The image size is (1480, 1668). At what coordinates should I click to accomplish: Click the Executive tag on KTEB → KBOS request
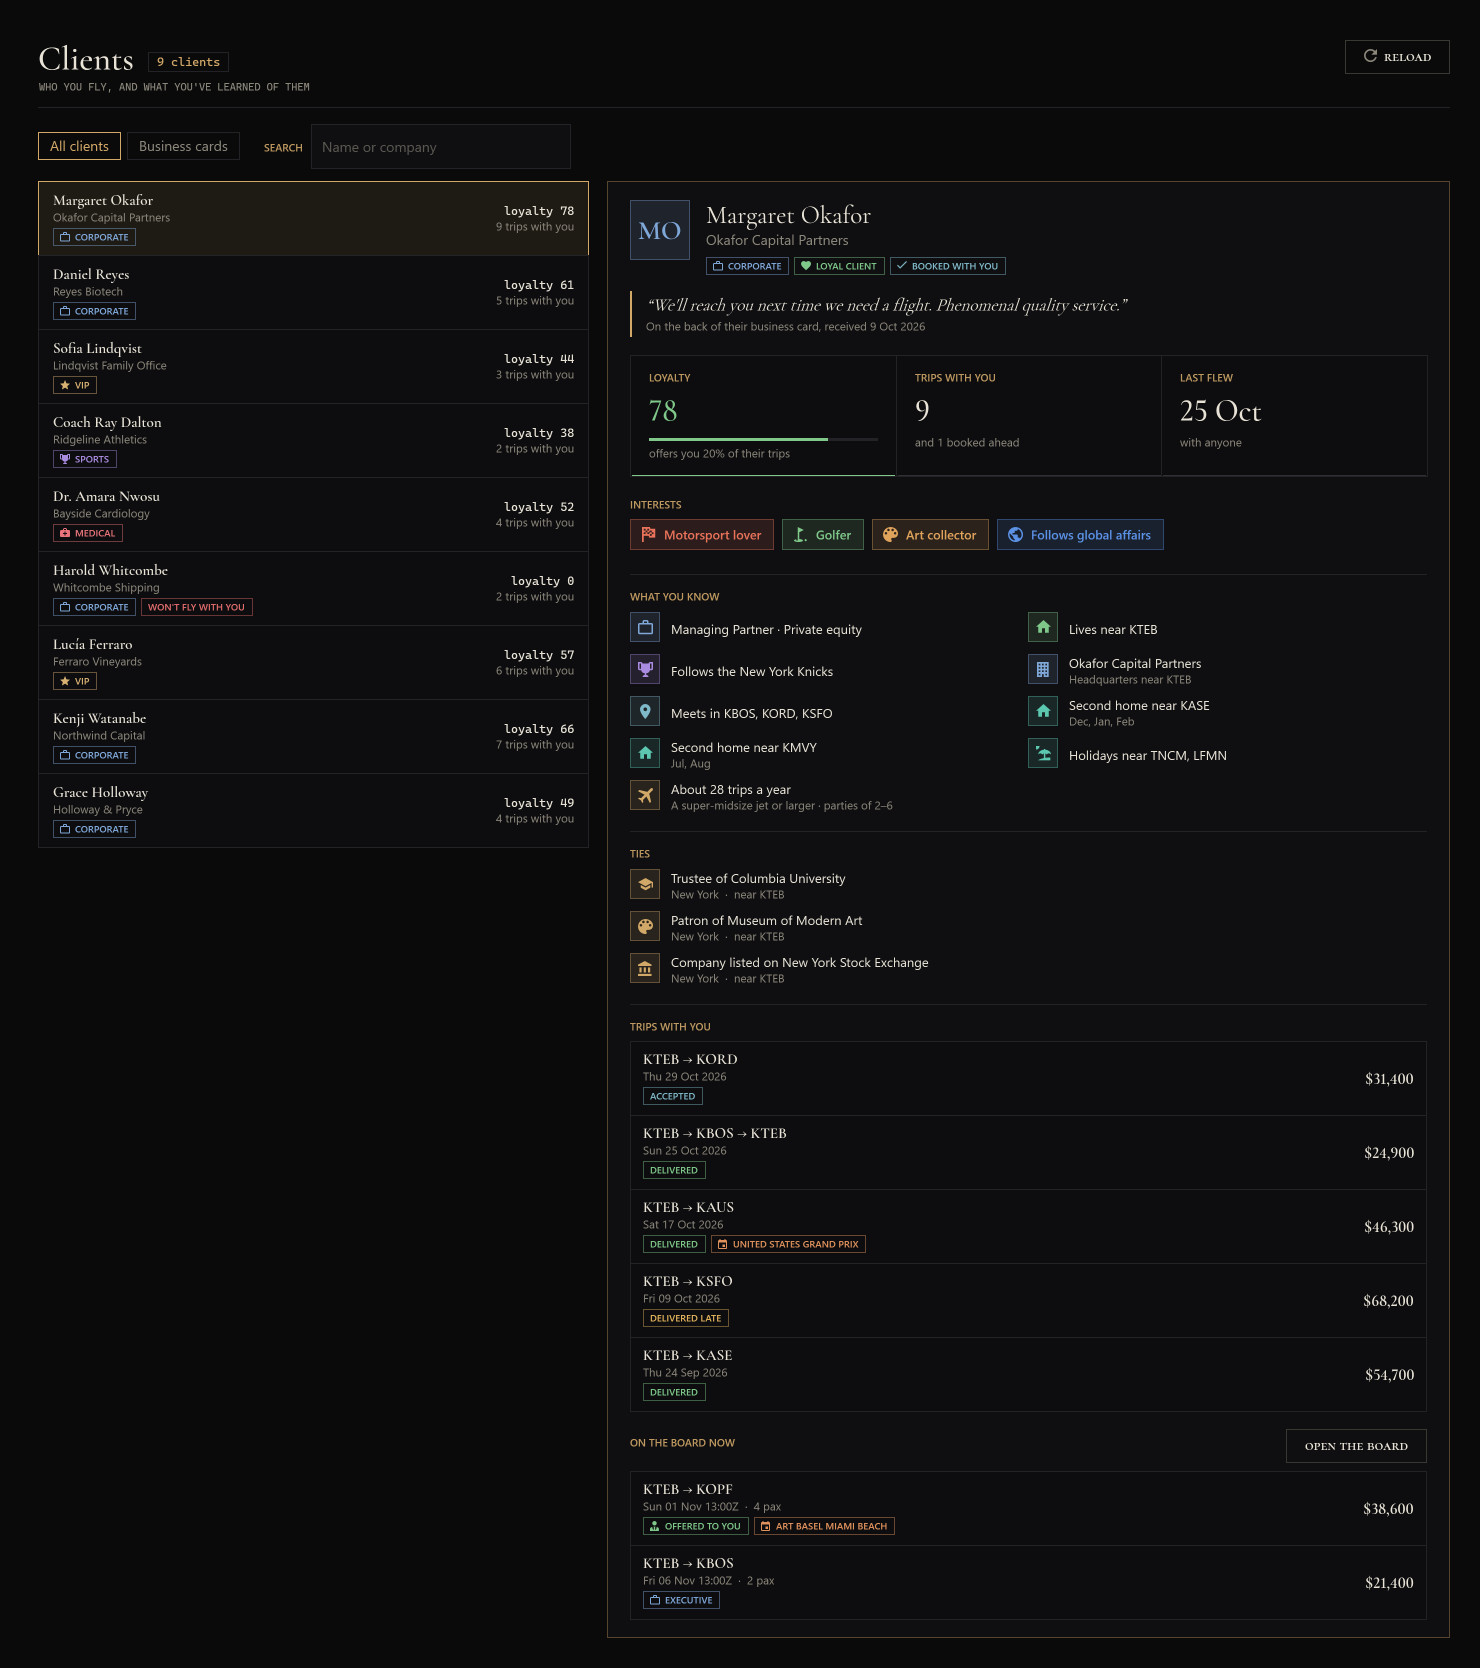(681, 1600)
